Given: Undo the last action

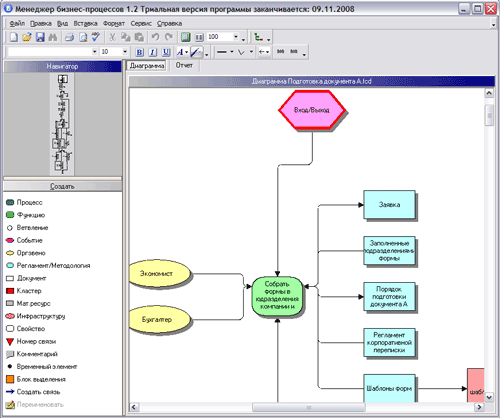Looking at the screenshot, I should pos(155,37).
